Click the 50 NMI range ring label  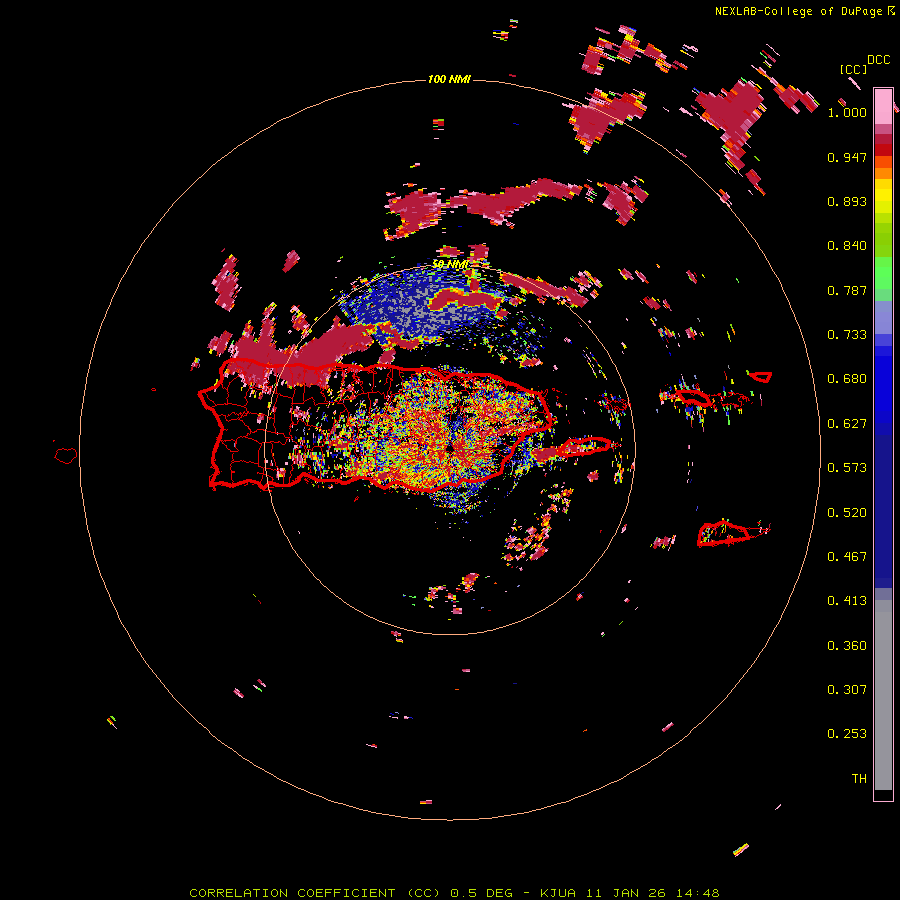pos(451,265)
